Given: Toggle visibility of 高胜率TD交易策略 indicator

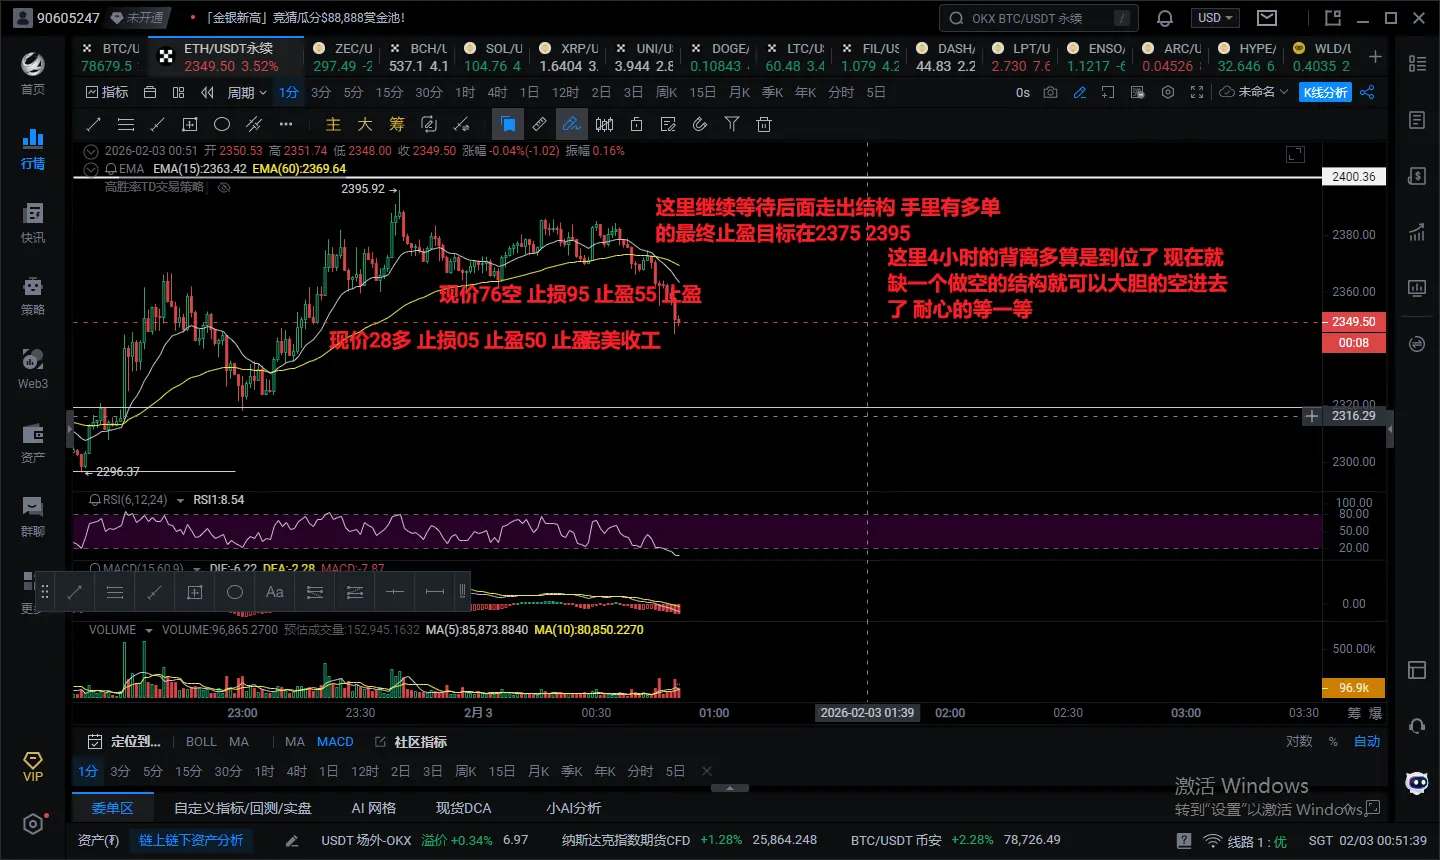Looking at the screenshot, I should [224, 187].
